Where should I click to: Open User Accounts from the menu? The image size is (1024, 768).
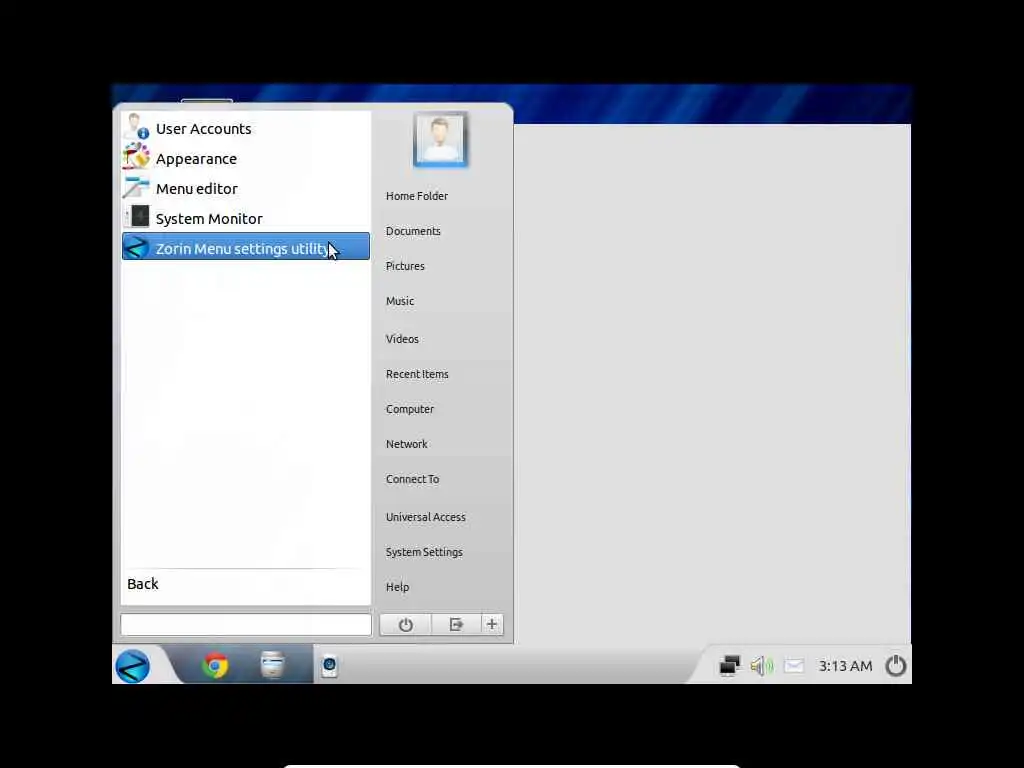246,129
